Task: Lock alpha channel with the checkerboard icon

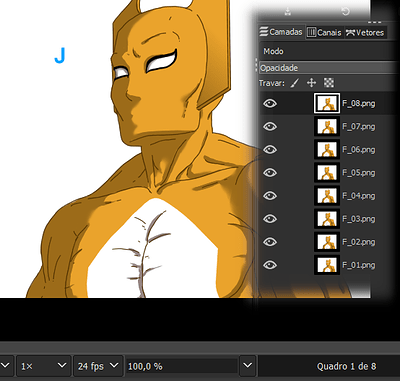Action: [x=329, y=83]
